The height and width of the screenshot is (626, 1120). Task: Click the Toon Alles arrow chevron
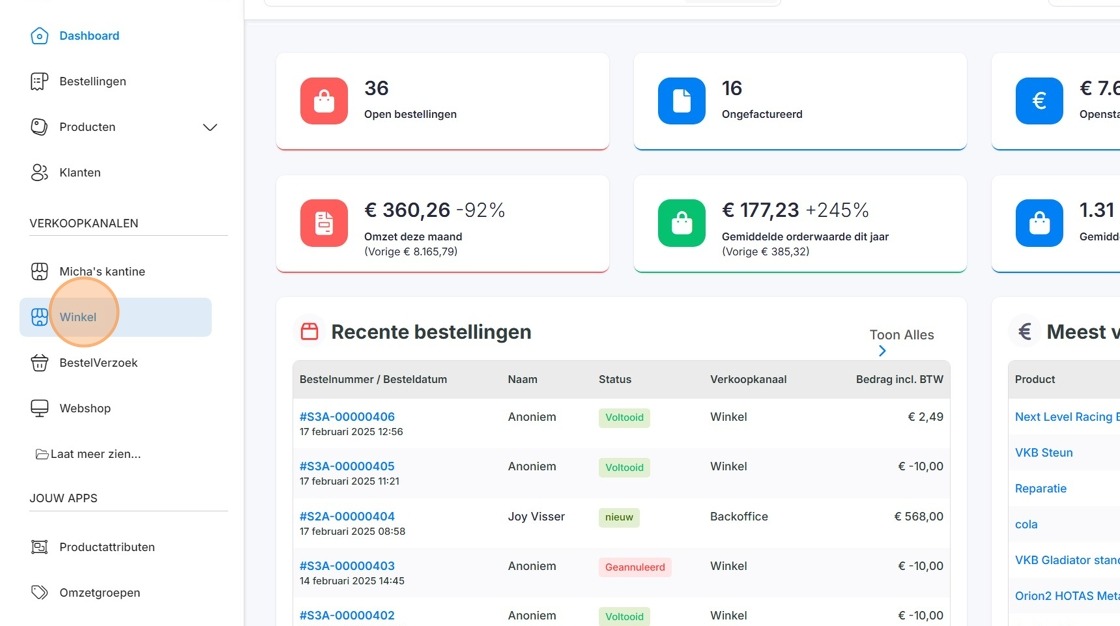(882, 351)
